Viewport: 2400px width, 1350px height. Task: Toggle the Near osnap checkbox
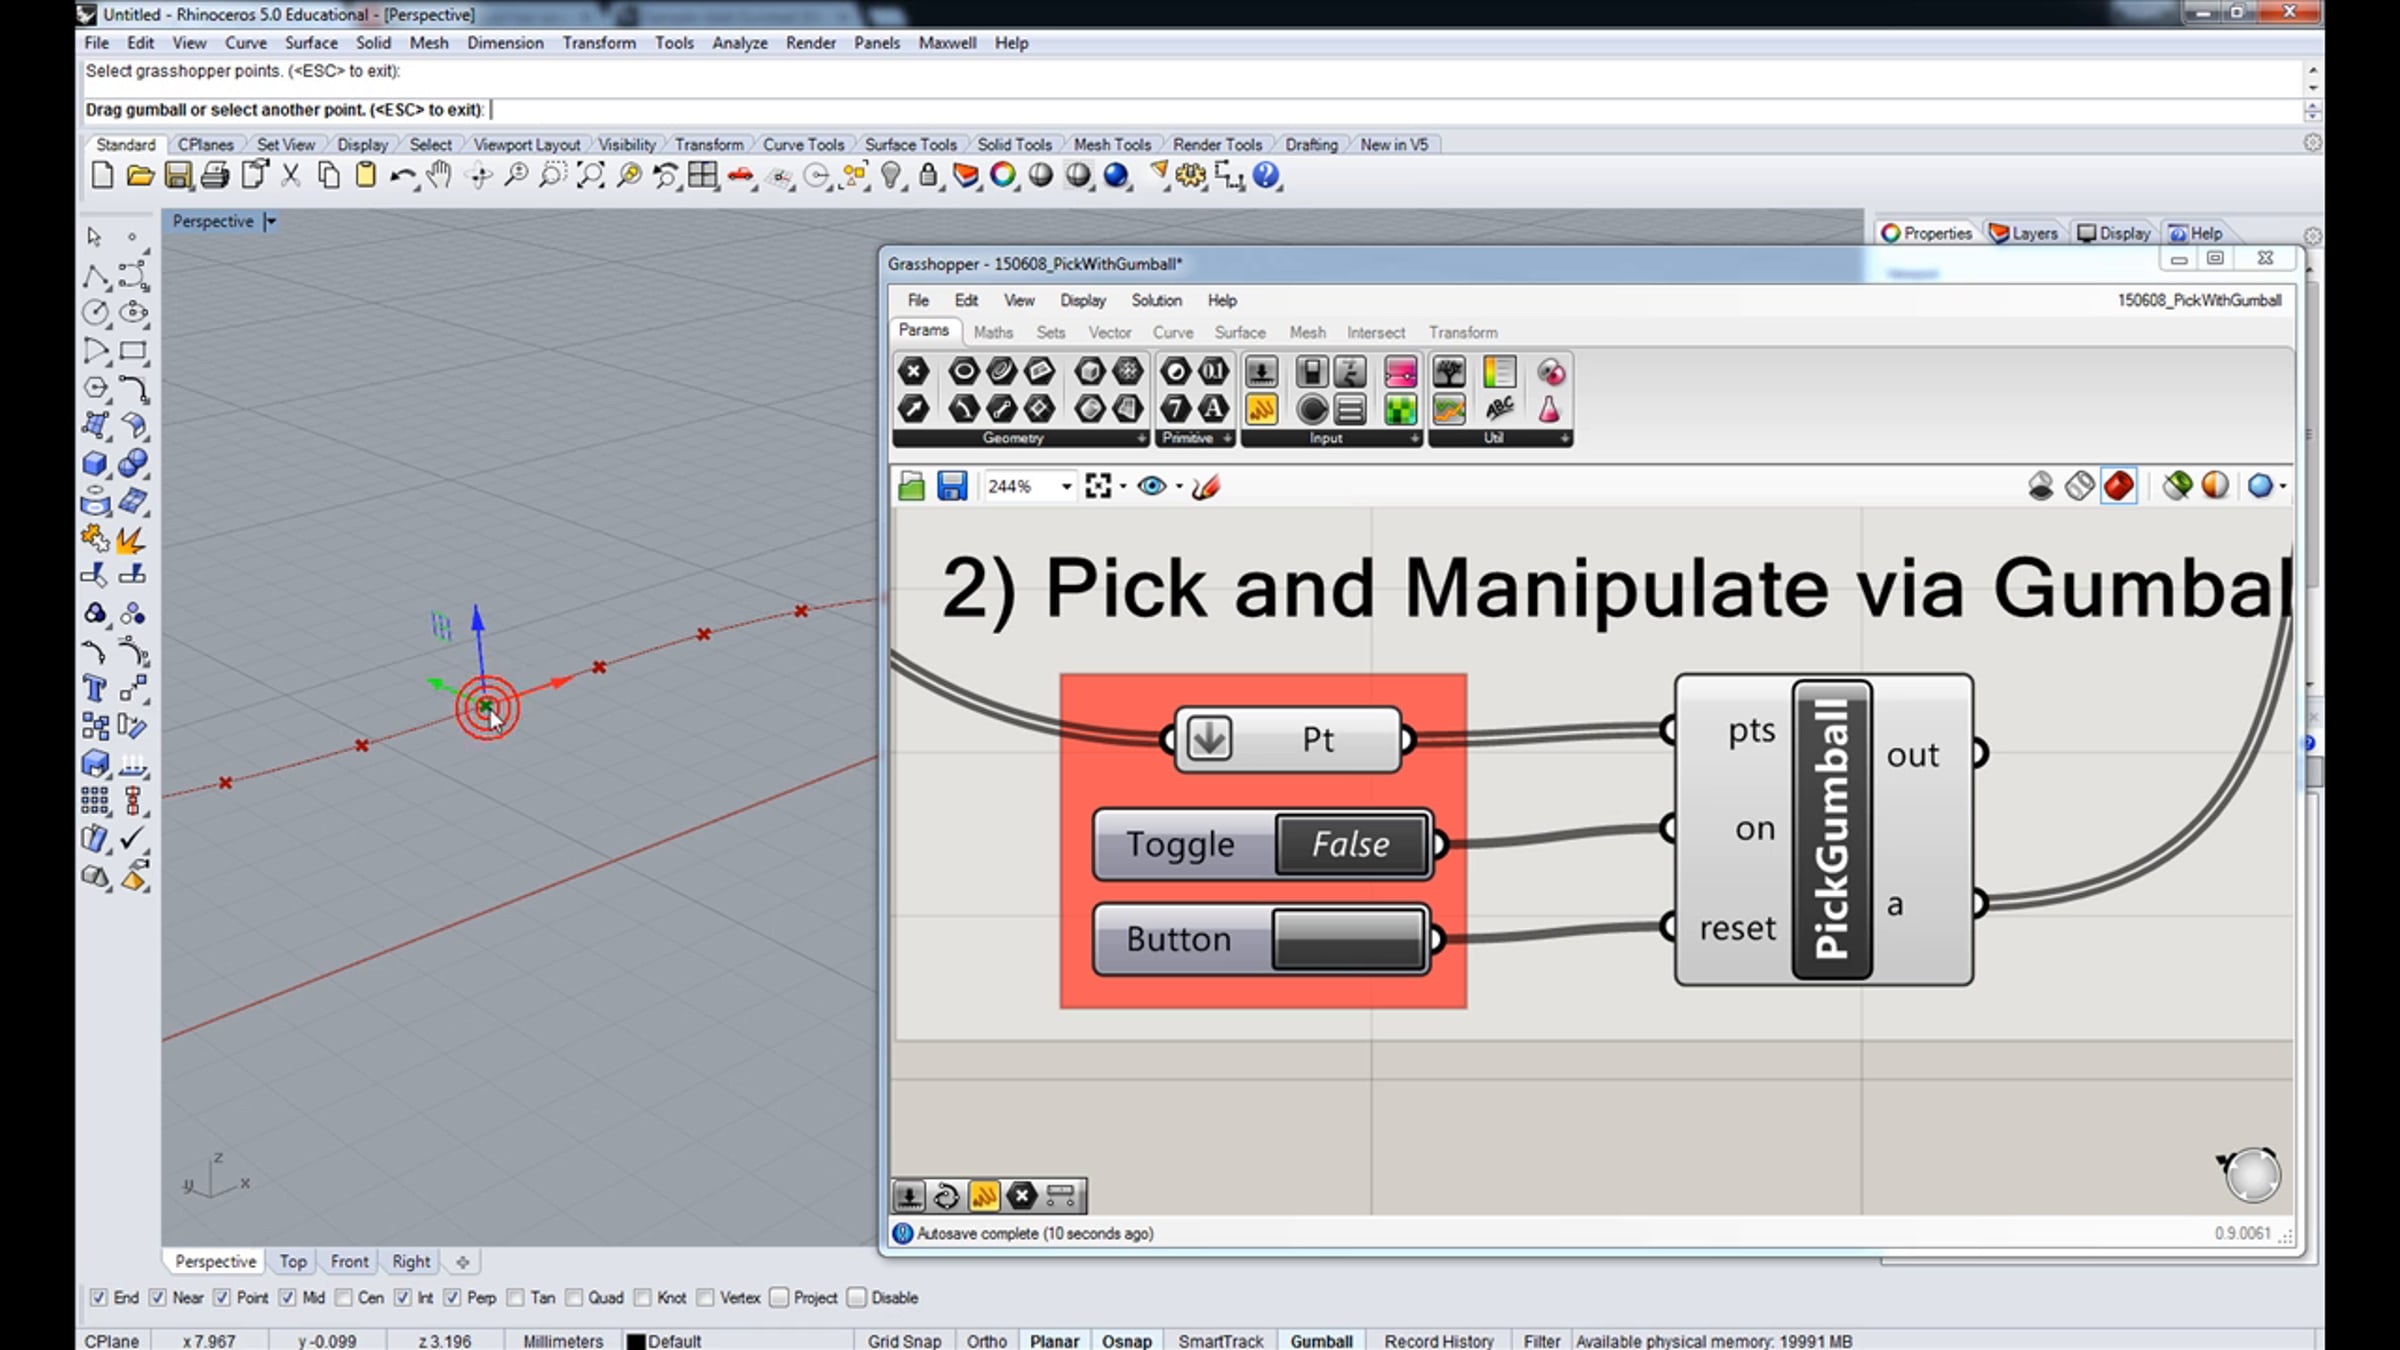(x=158, y=1298)
